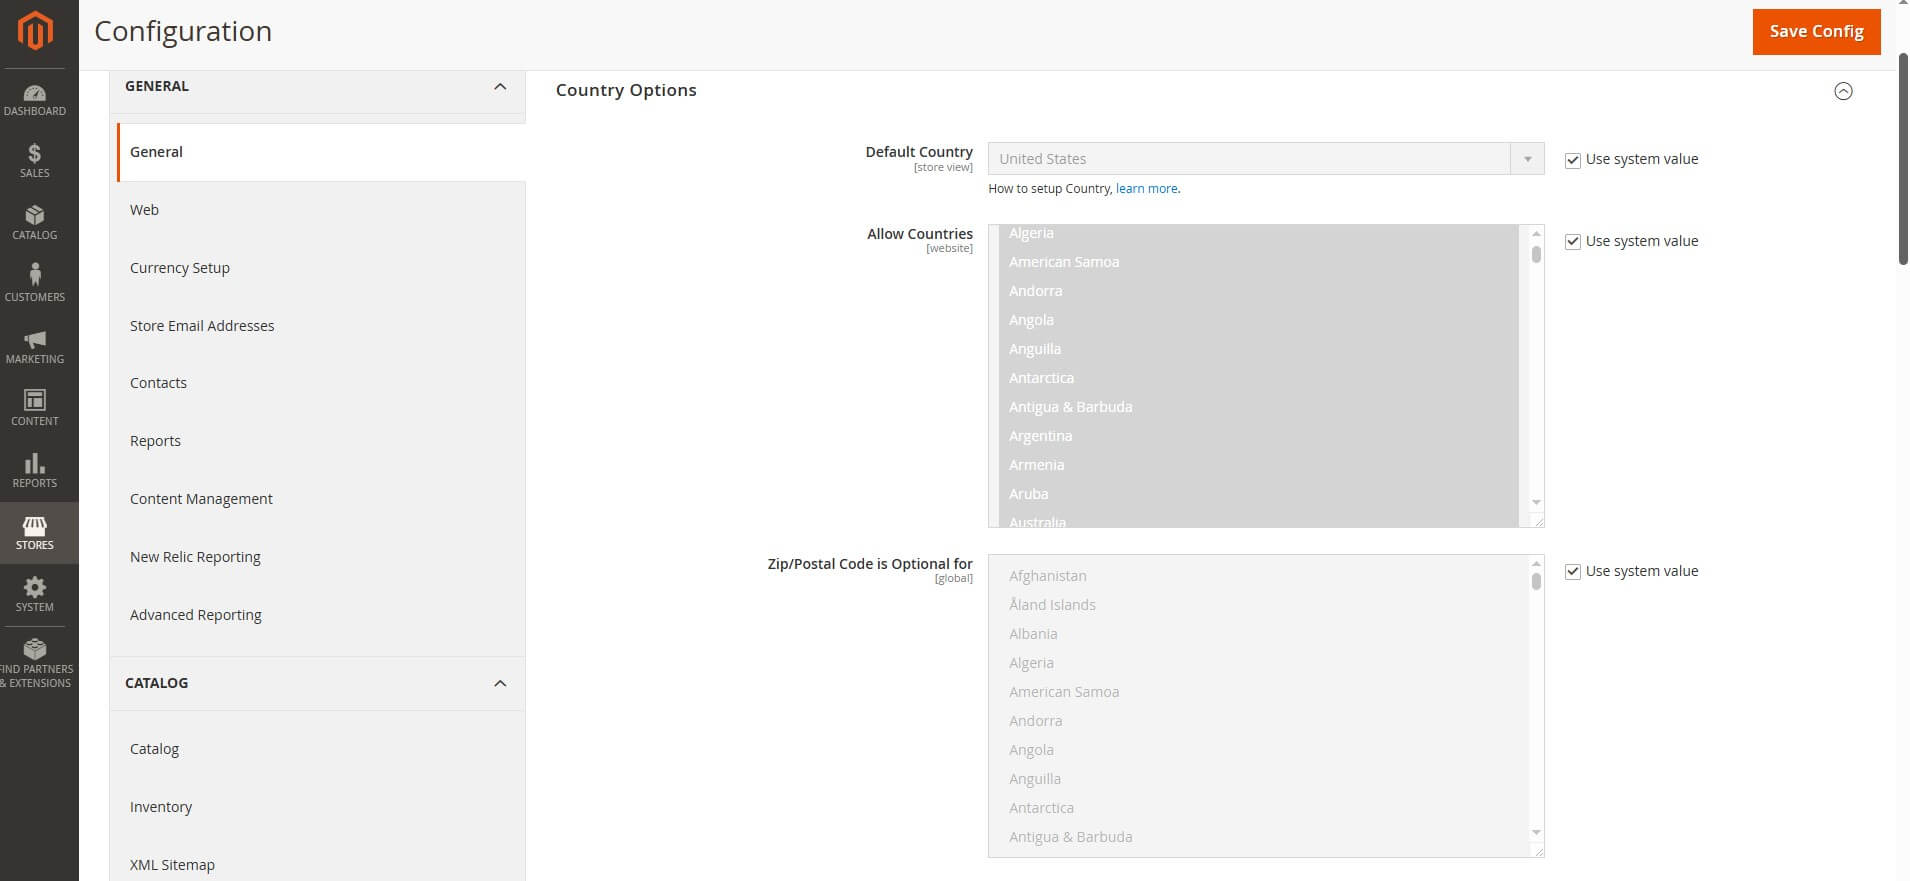
Task: Click the Save Config button
Action: 1816,32
